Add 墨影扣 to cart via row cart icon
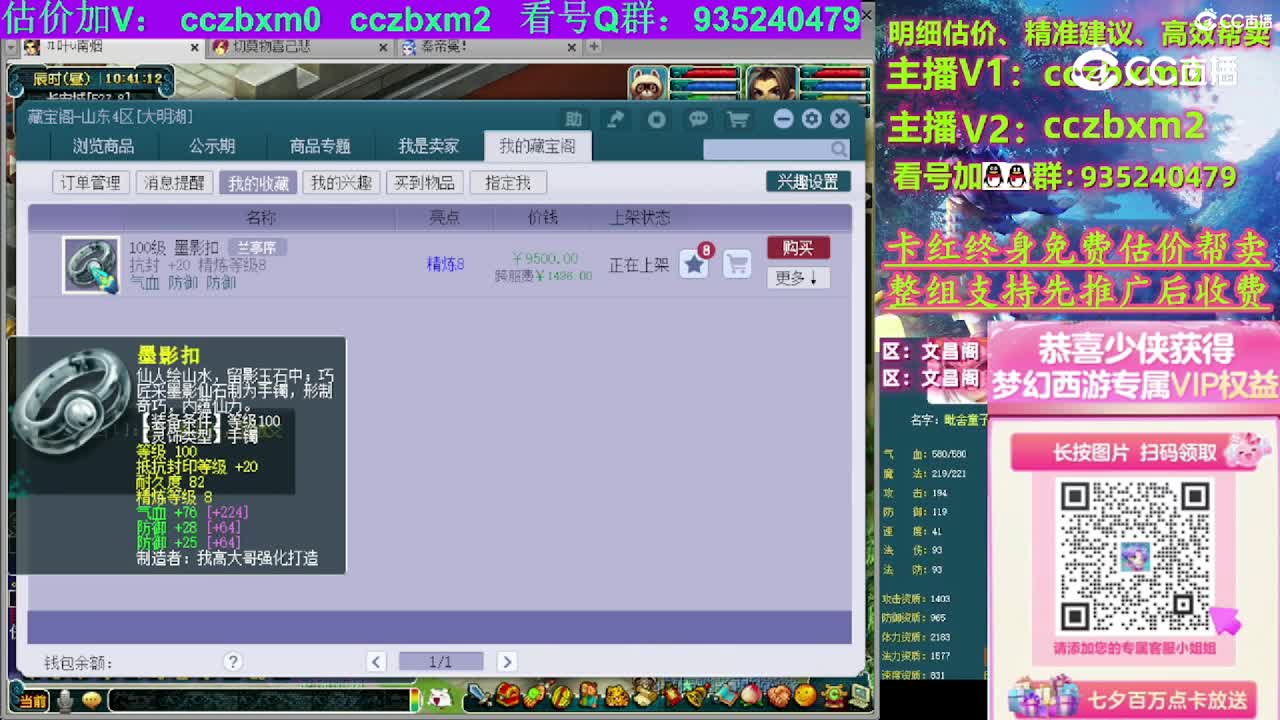This screenshot has width=1280, height=720. 737,264
